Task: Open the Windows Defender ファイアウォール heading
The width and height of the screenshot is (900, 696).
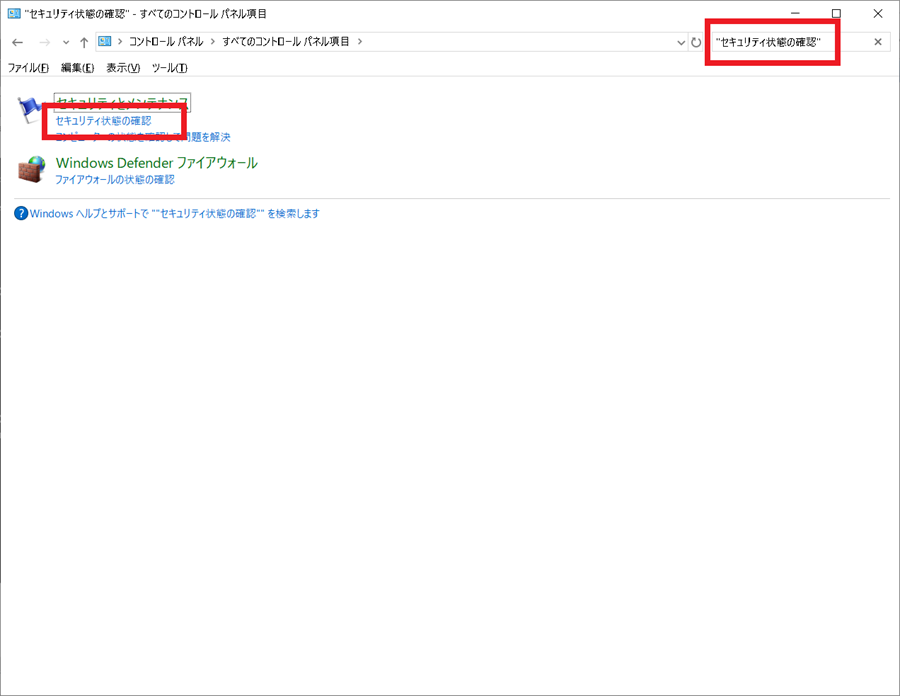Action: coord(156,162)
